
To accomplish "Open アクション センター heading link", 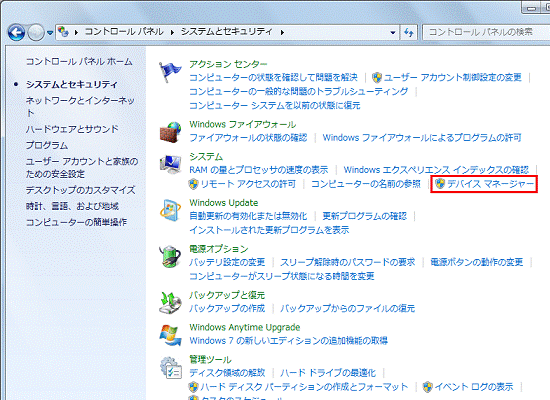I will [228, 64].
